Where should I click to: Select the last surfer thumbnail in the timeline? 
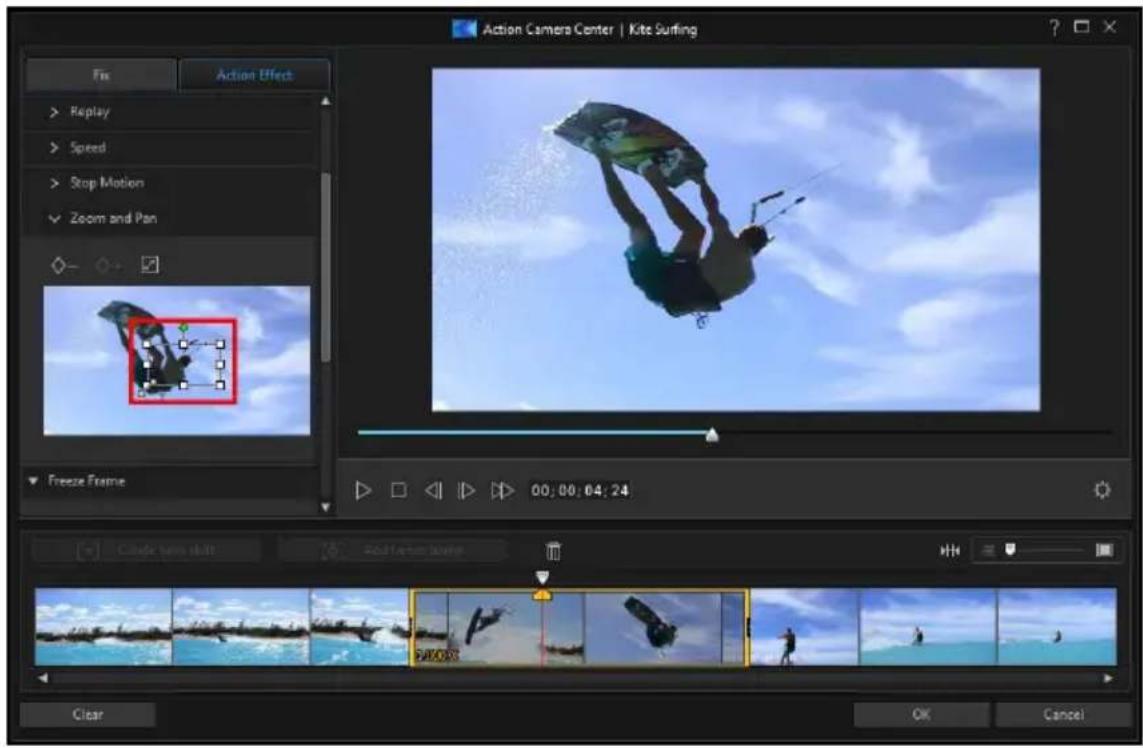(1057, 627)
